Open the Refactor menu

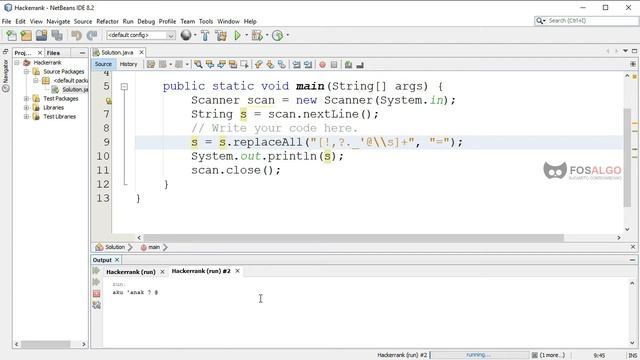tap(107, 21)
